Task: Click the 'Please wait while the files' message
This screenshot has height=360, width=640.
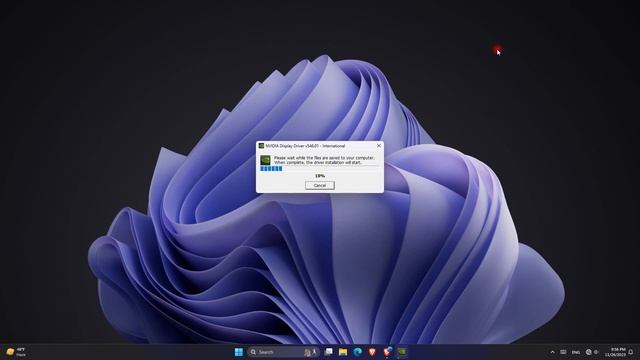Action: pyautogui.click(x=324, y=160)
